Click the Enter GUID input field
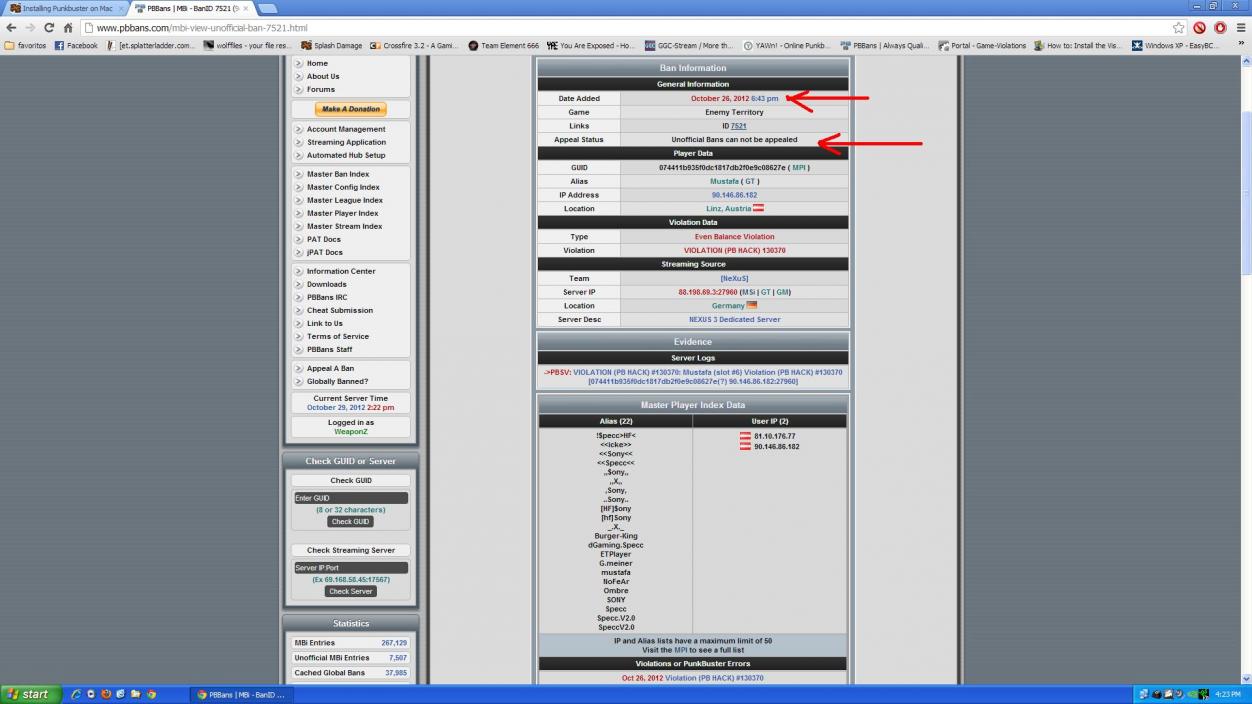 (x=350, y=498)
